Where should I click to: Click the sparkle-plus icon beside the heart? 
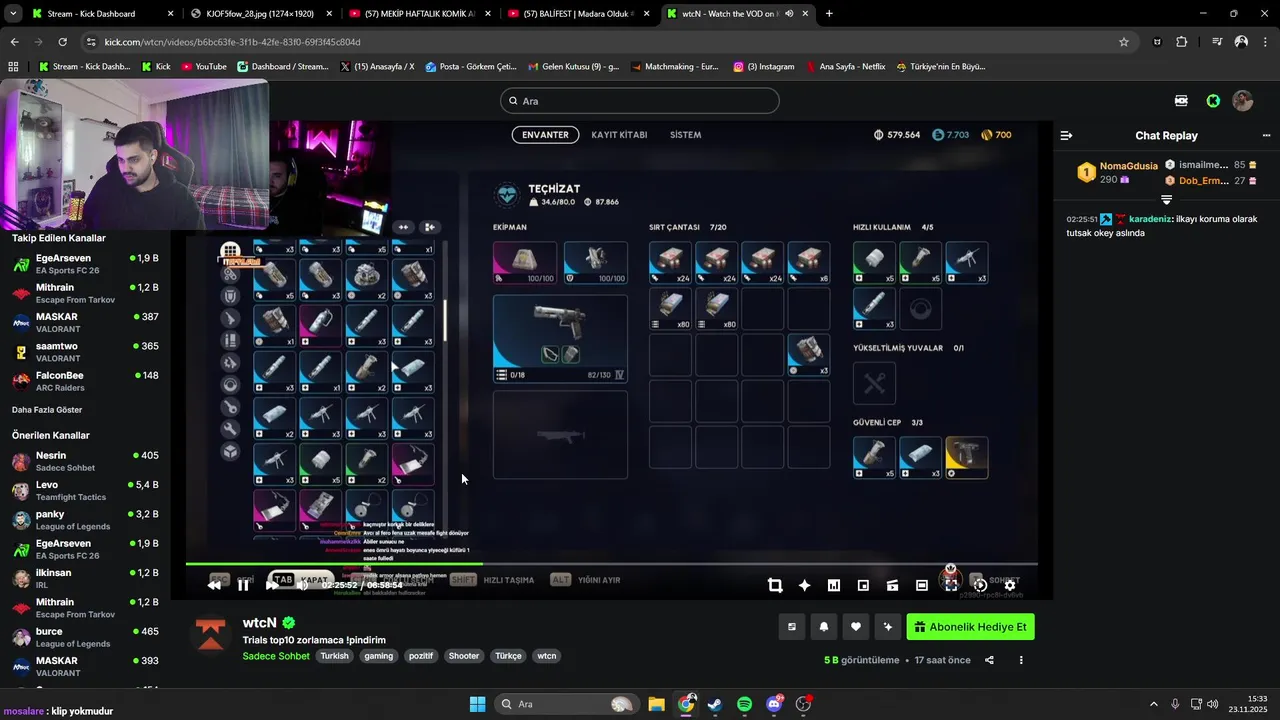tap(887, 627)
